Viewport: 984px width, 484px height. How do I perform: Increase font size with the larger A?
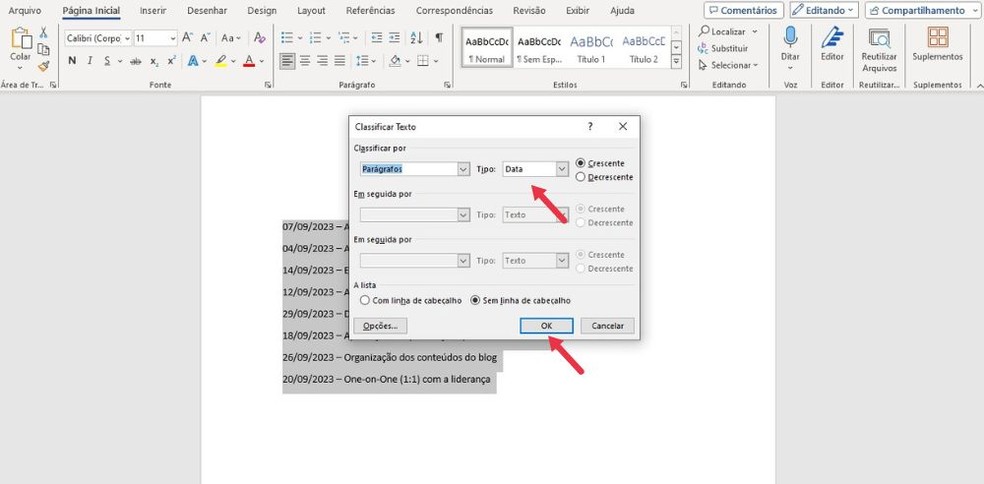[x=188, y=38]
